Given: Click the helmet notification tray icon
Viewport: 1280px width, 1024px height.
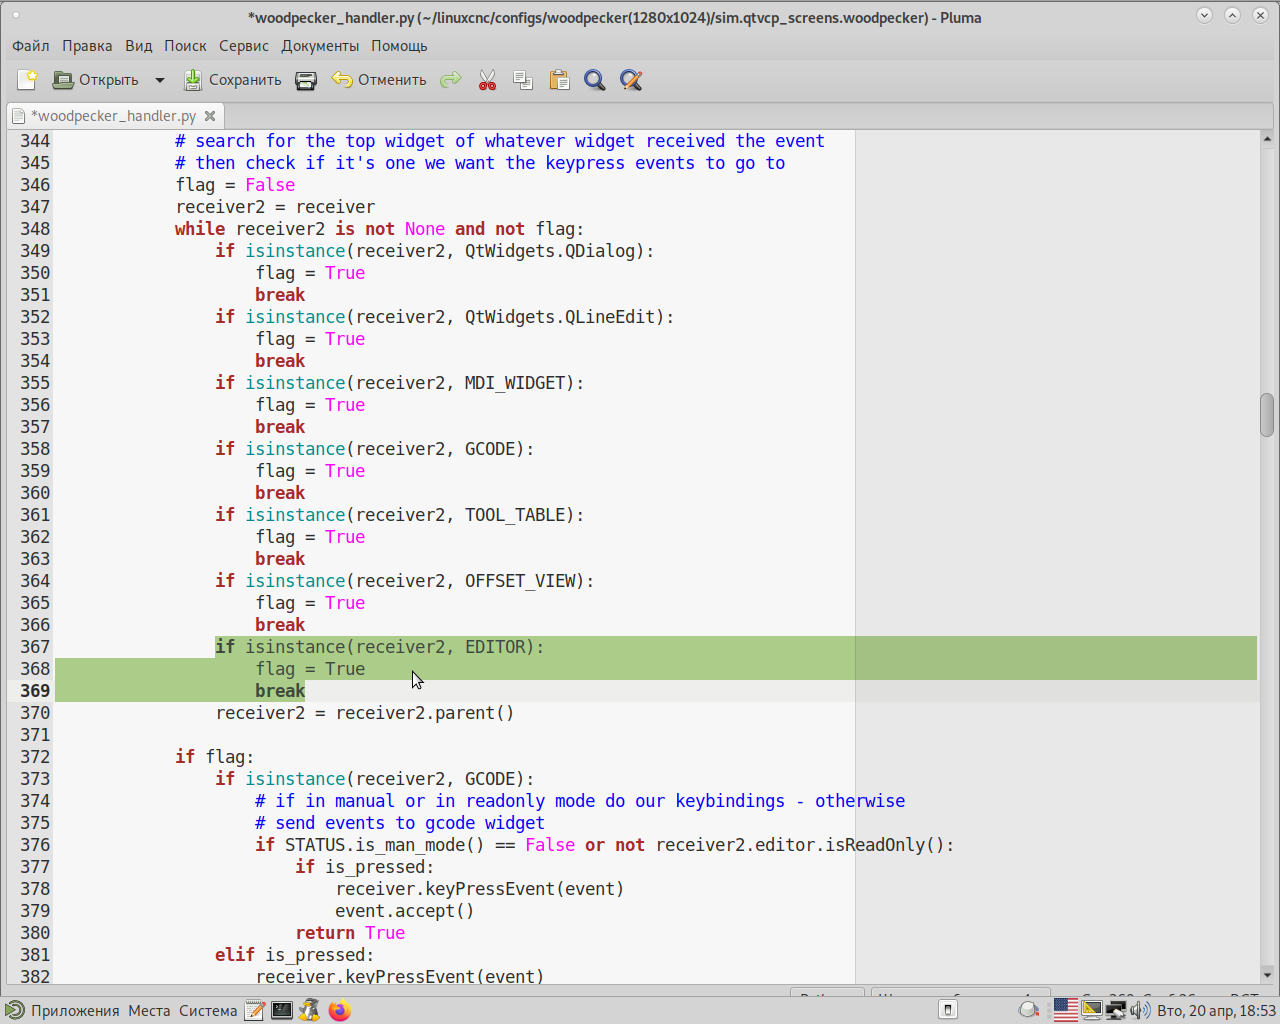Looking at the screenshot, I should tap(1028, 1010).
